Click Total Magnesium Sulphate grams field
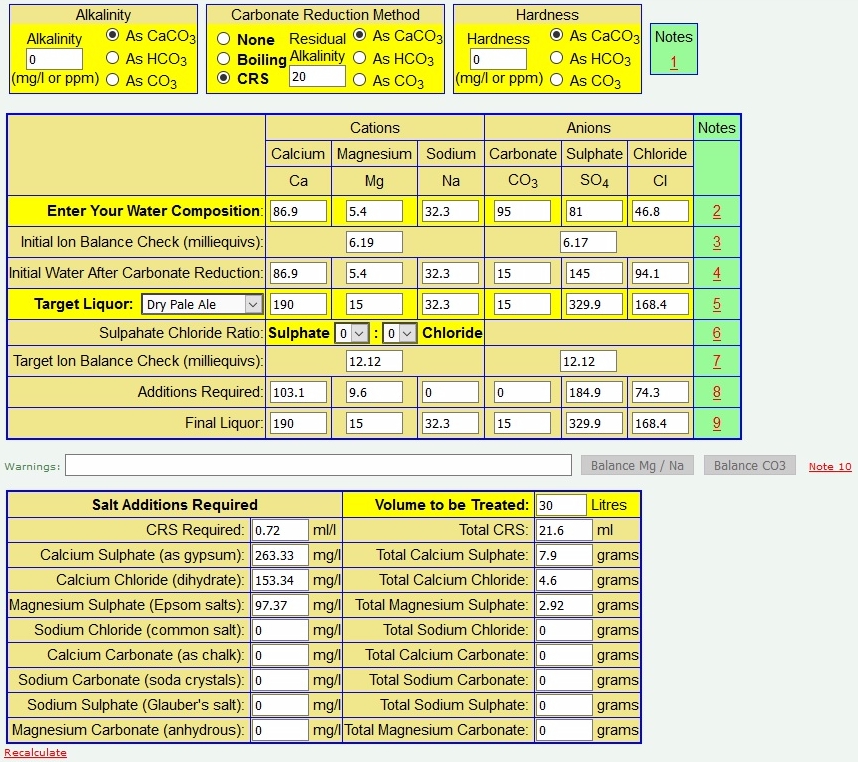Image resolution: width=858 pixels, height=762 pixels. point(564,605)
